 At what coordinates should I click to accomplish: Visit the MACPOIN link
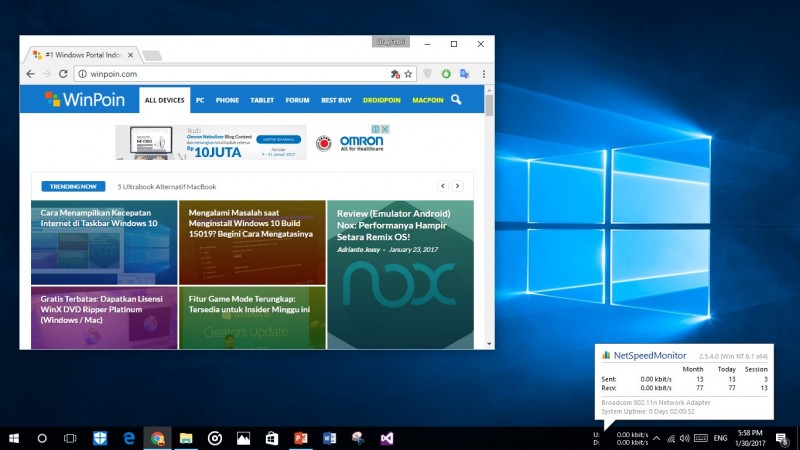428,101
